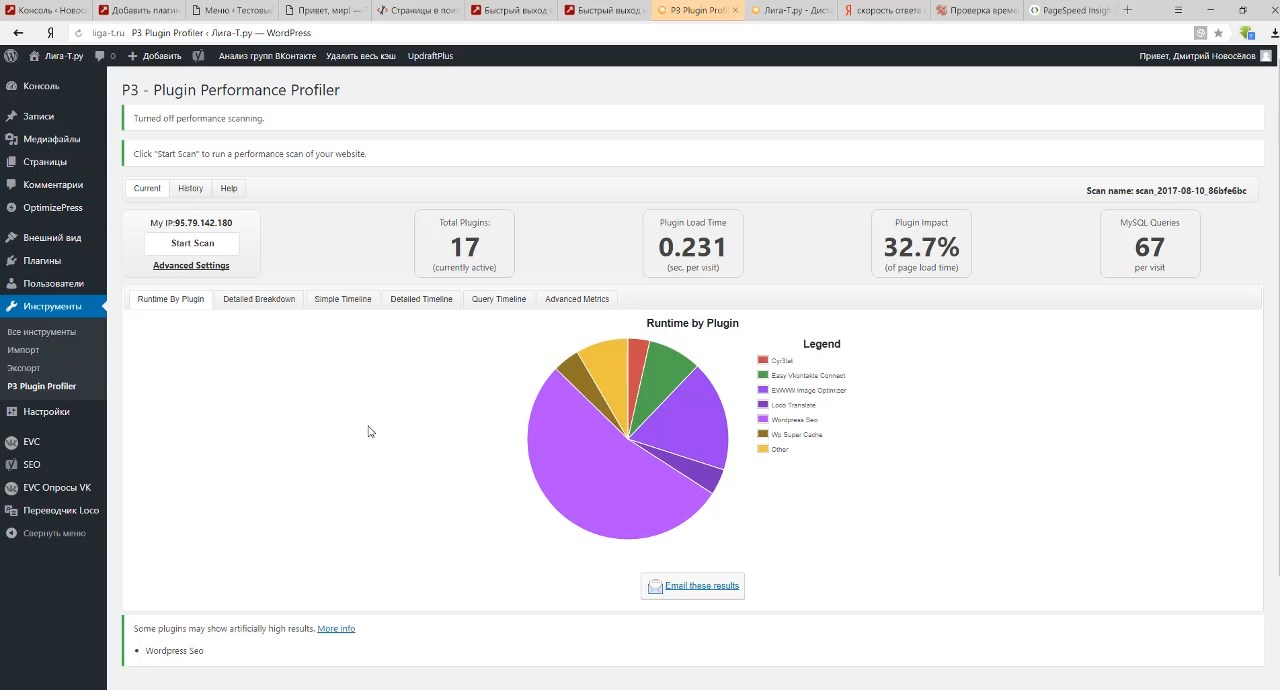Open new browser tab with plus icon
Image resolution: width=1280 pixels, height=690 pixels.
[x=1128, y=10]
